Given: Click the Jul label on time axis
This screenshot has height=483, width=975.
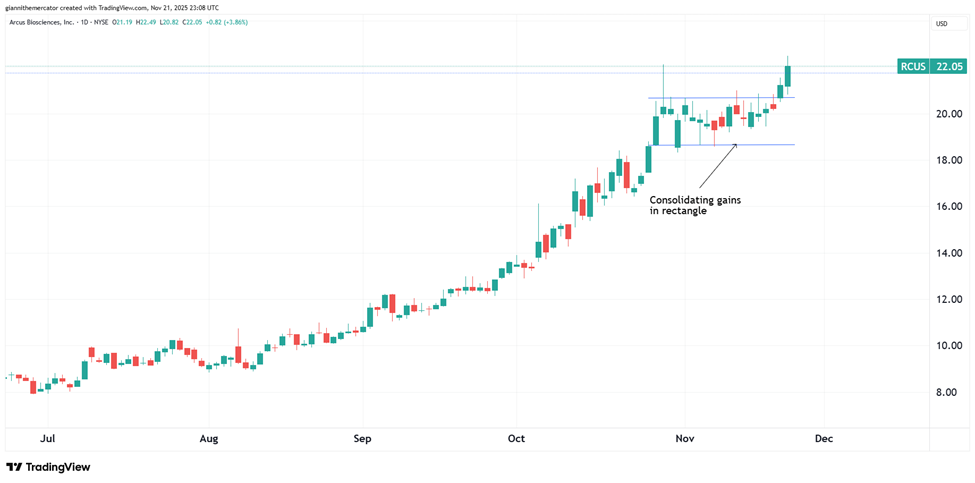Looking at the screenshot, I should (x=46, y=438).
